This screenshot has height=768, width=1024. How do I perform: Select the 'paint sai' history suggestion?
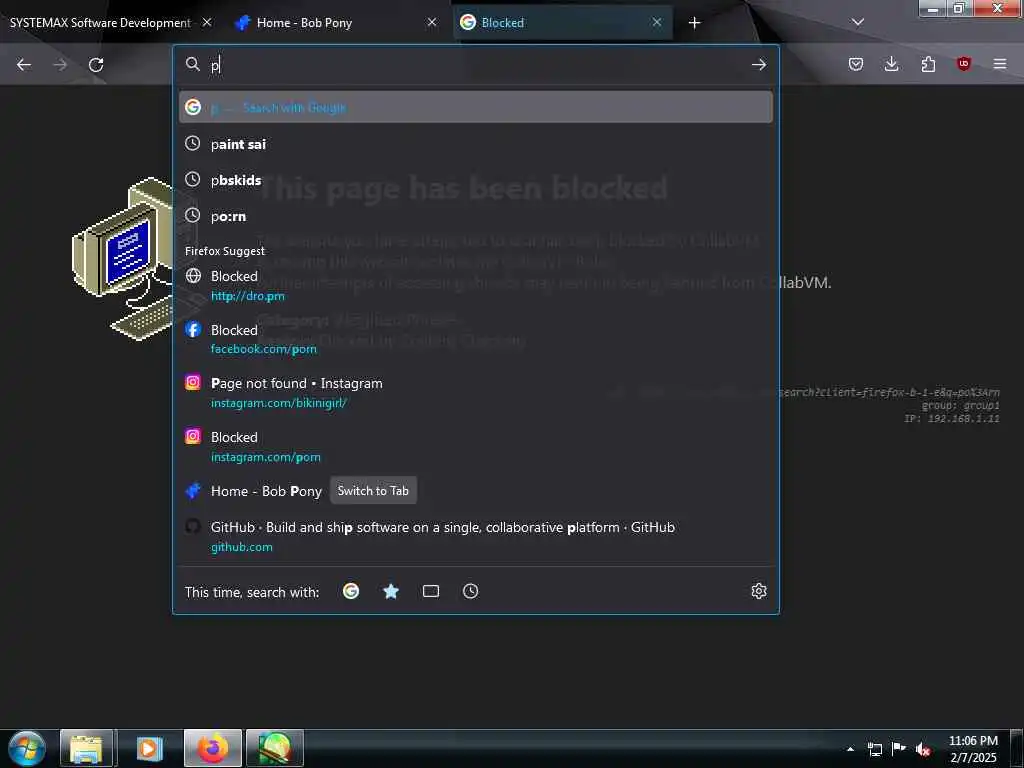tap(475, 144)
